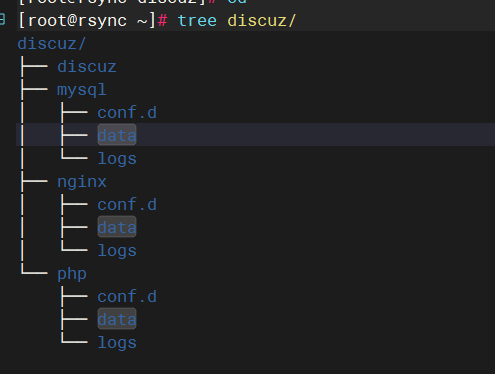Click the 'php' directory entry
The width and height of the screenshot is (495, 374).
coord(72,274)
